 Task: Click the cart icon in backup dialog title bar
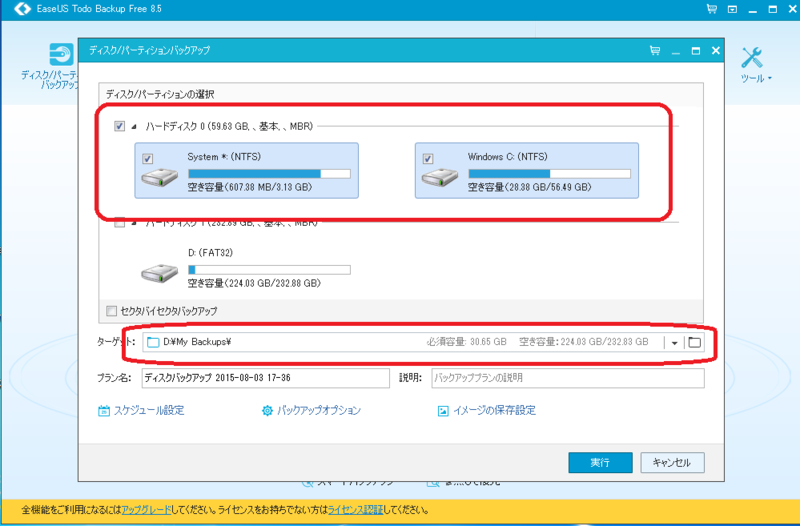tap(655, 51)
